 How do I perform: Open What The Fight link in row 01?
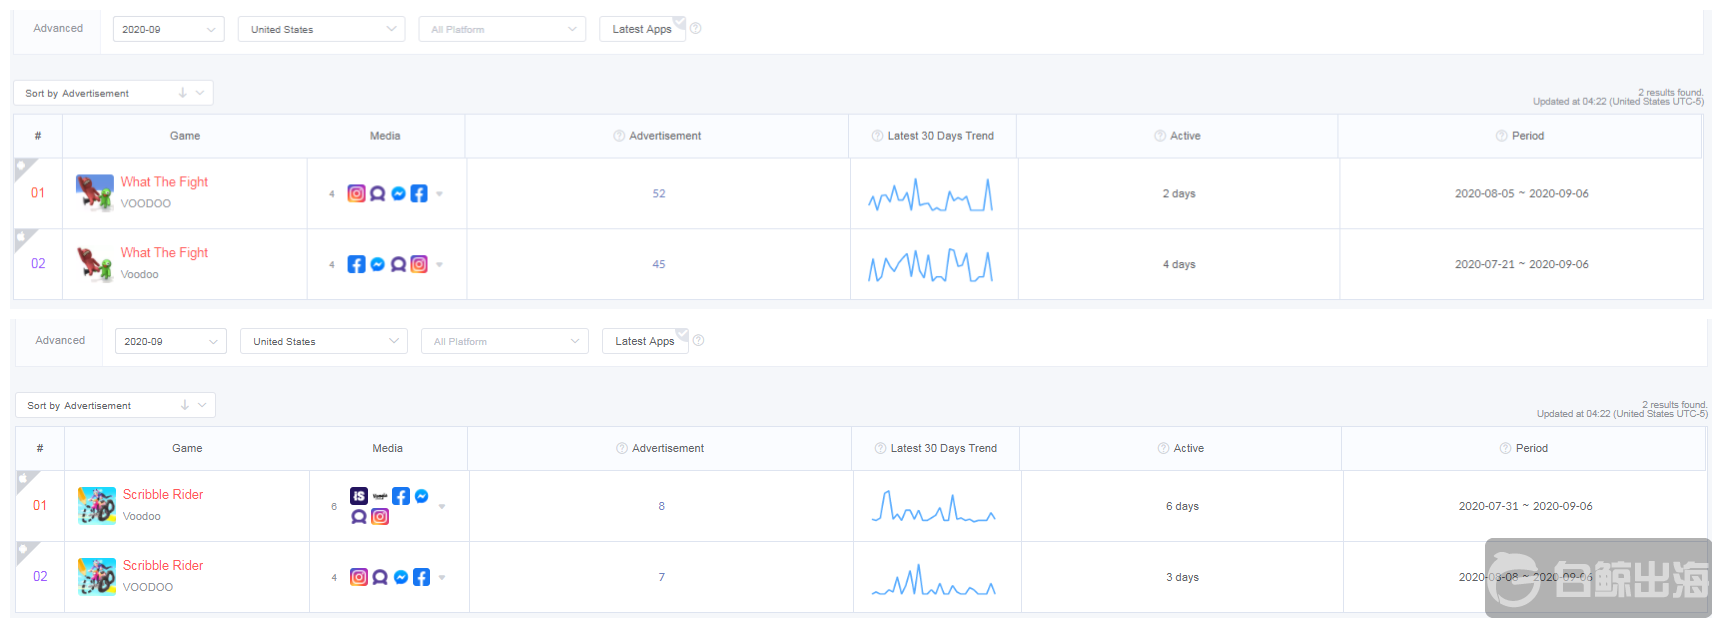[164, 182]
